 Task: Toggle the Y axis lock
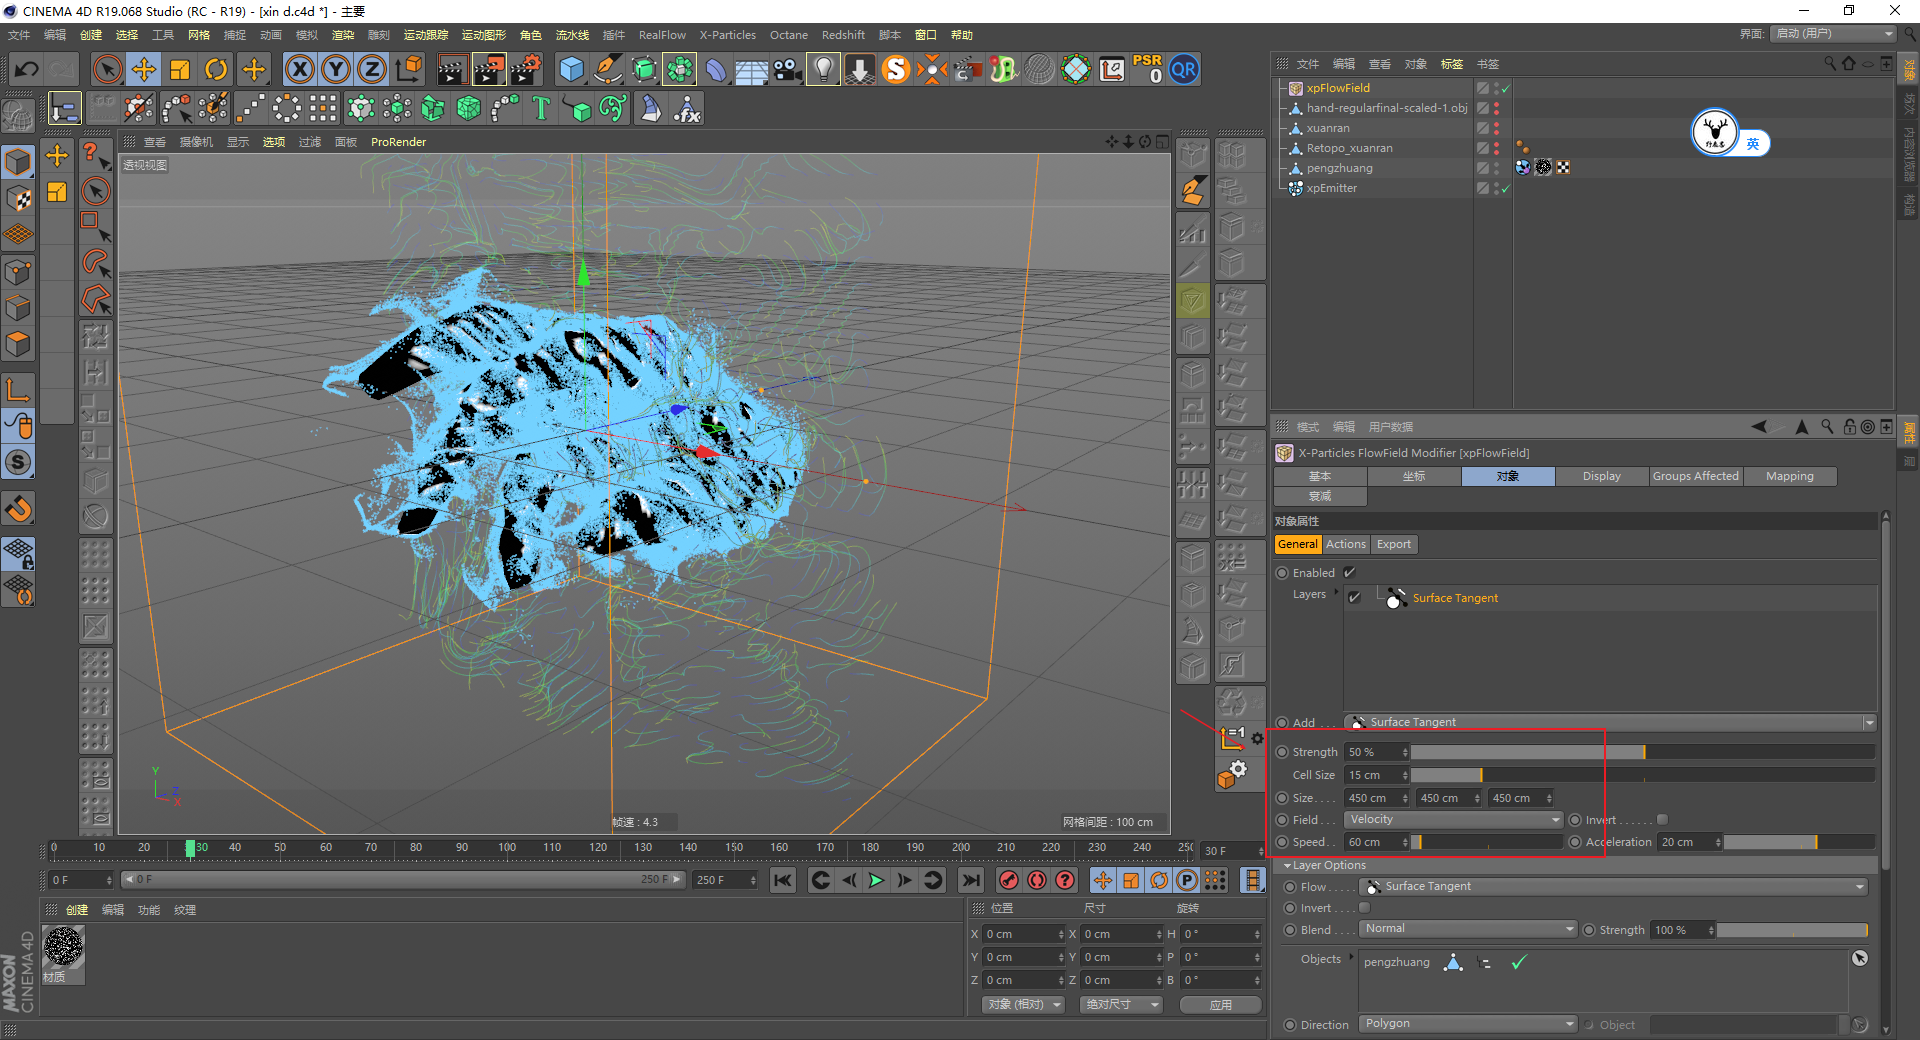336,69
